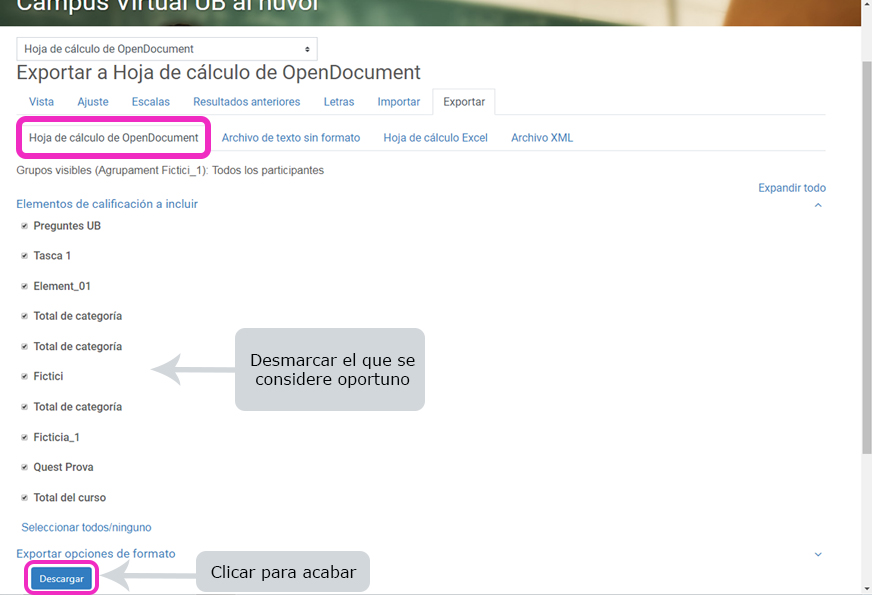Image resolution: width=872 pixels, height=595 pixels.
Task: Open the Importar tab
Action: [x=398, y=102]
